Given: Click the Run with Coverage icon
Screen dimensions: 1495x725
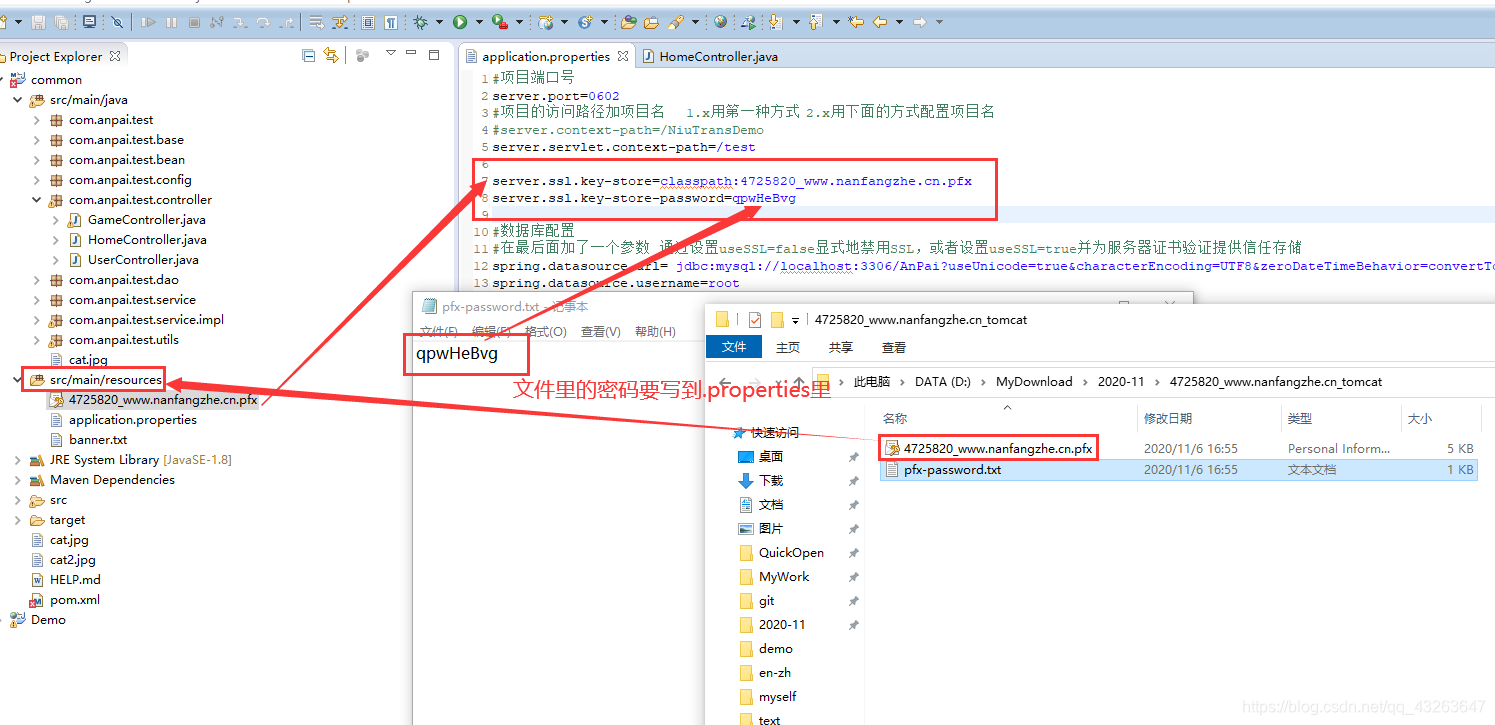Looking at the screenshot, I should (499, 22).
